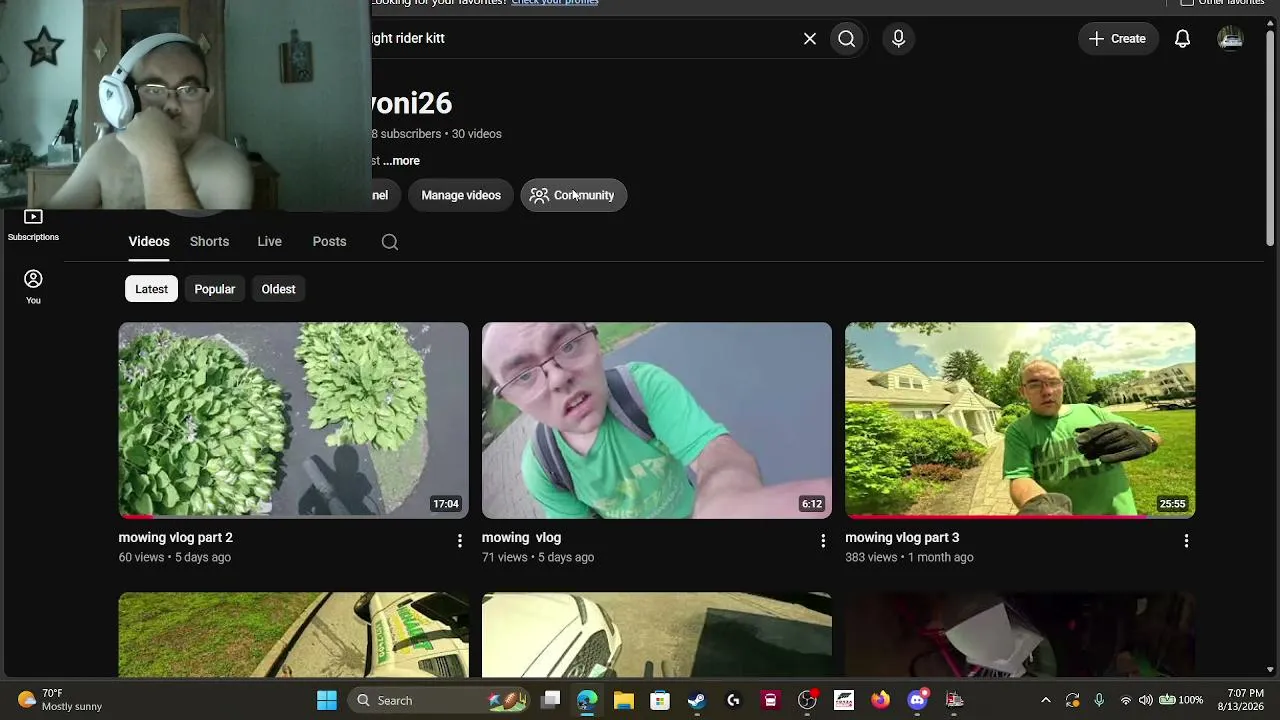Image resolution: width=1280 pixels, height=720 pixels.
Task: Open Steam from the taskbar
Action: click(697, 701)
